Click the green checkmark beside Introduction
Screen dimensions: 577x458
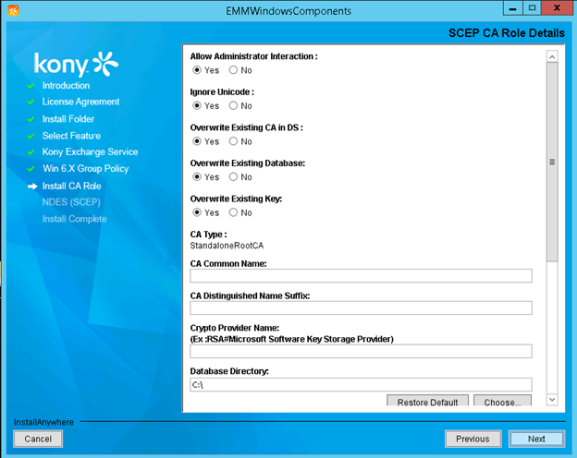click(31, 86)
